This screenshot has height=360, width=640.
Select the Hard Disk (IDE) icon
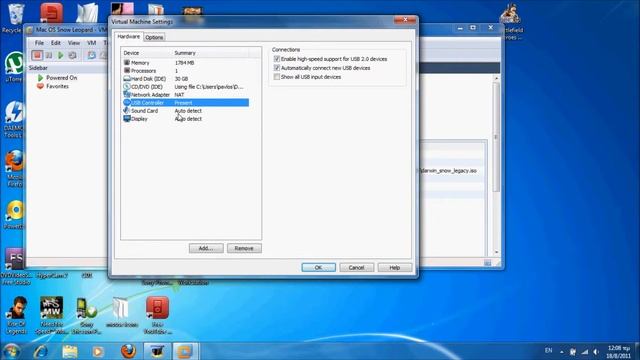click(127, 78)
